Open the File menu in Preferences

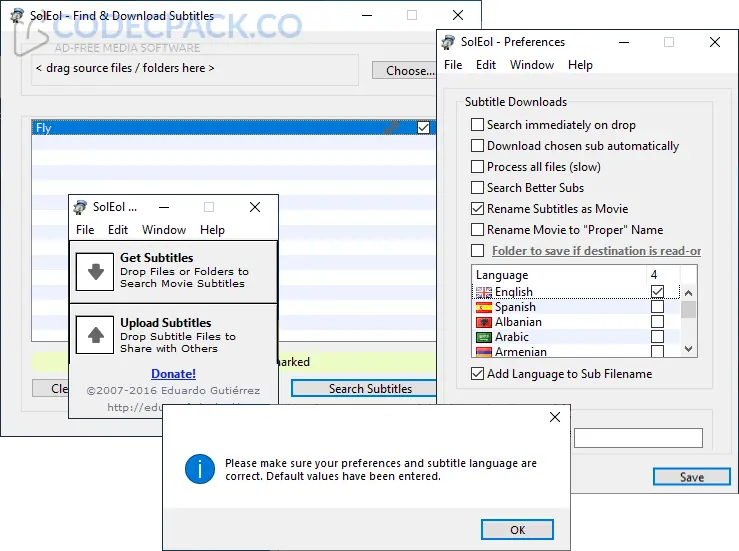(453, 65)
